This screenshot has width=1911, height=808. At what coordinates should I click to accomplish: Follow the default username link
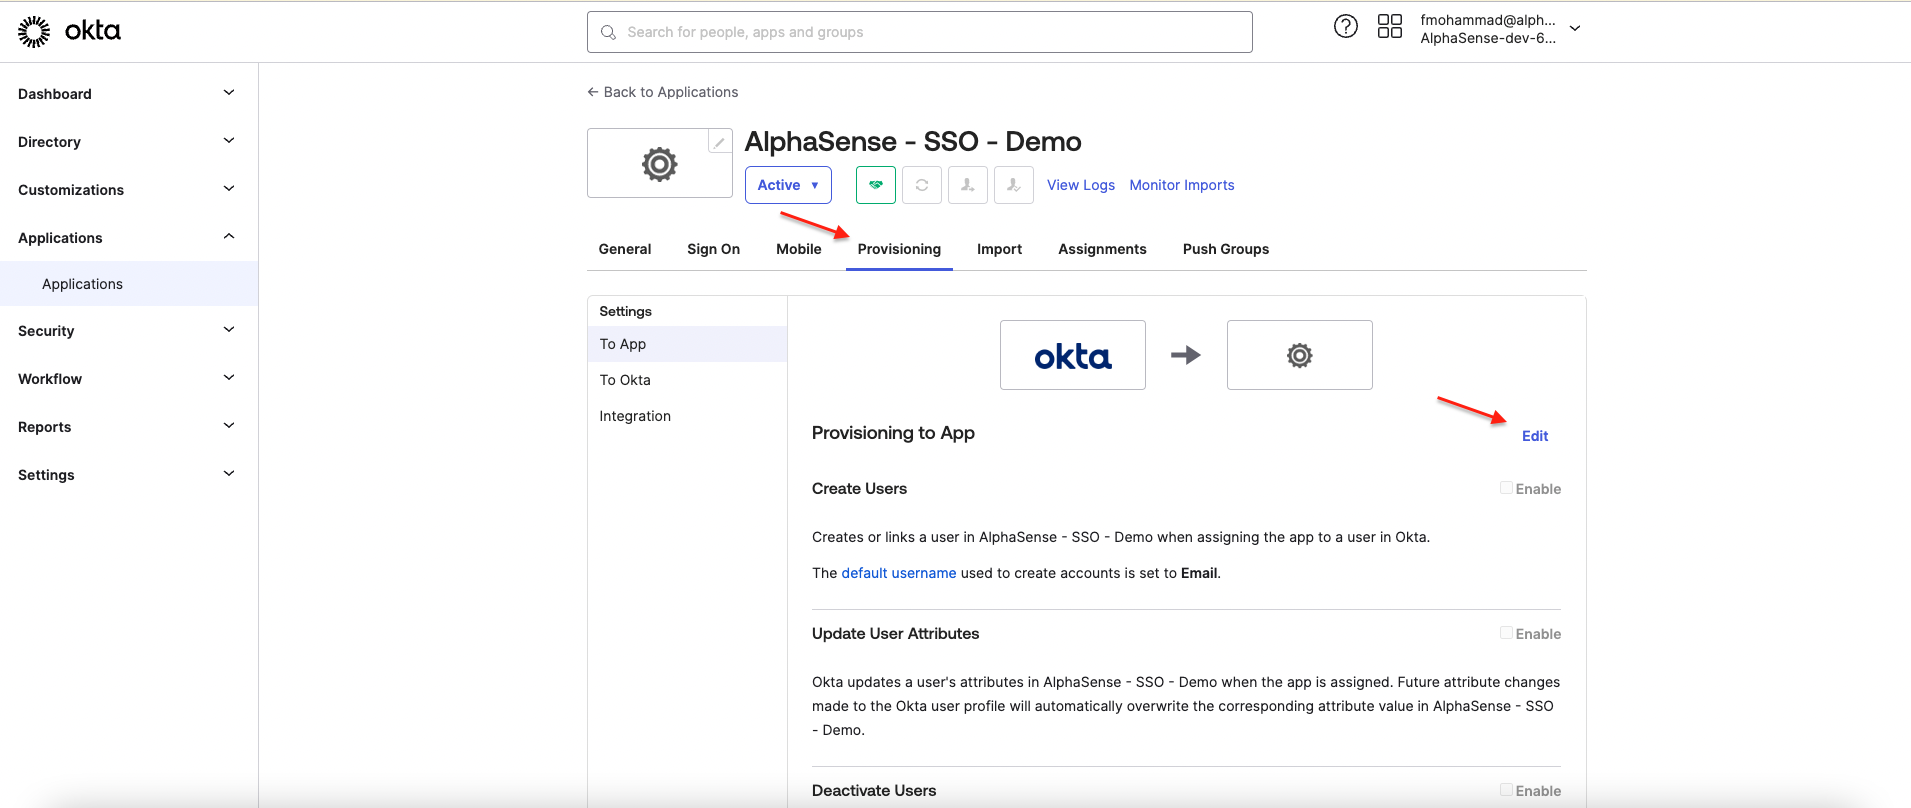point(899,573)
